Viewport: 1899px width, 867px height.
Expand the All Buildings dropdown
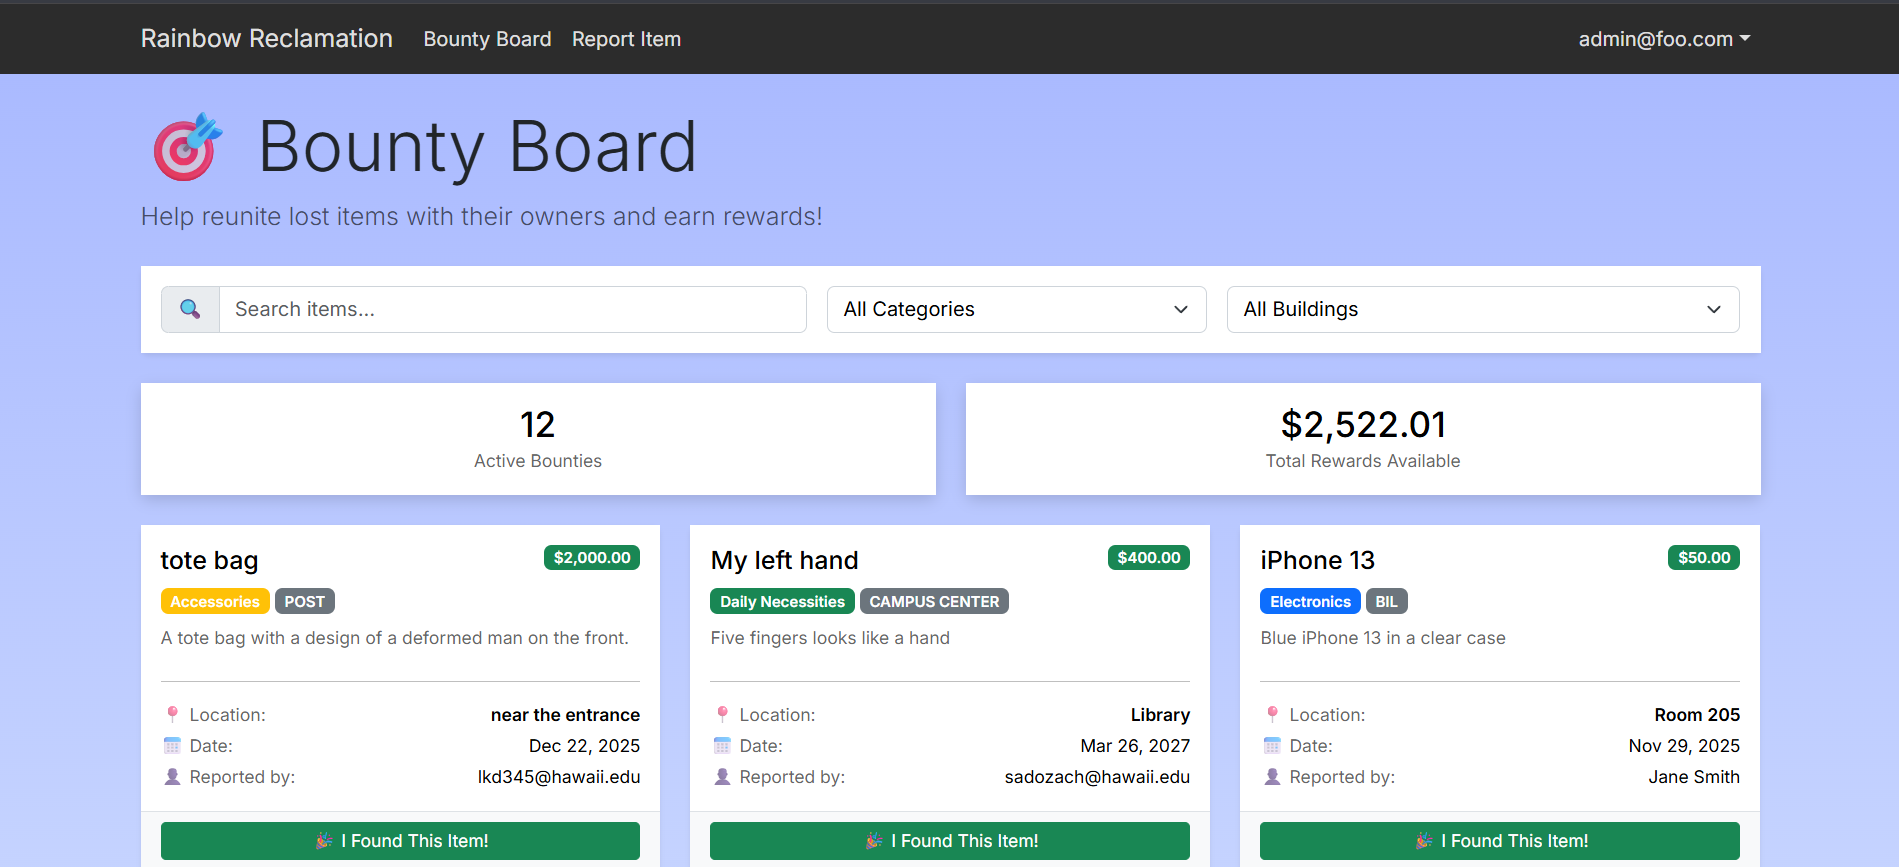(x=1482, y=309)
